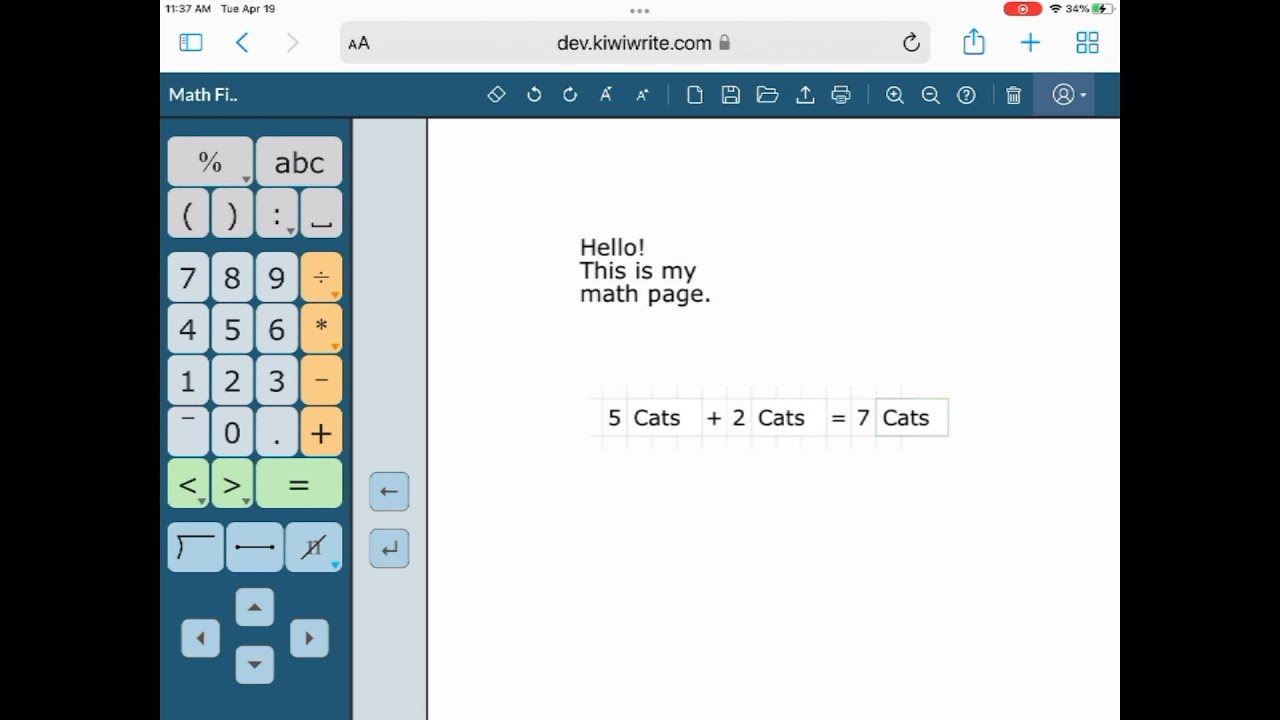Move cursor up with arrow key
This screenshot has height=720, width=1280.
tap(254, 607)
